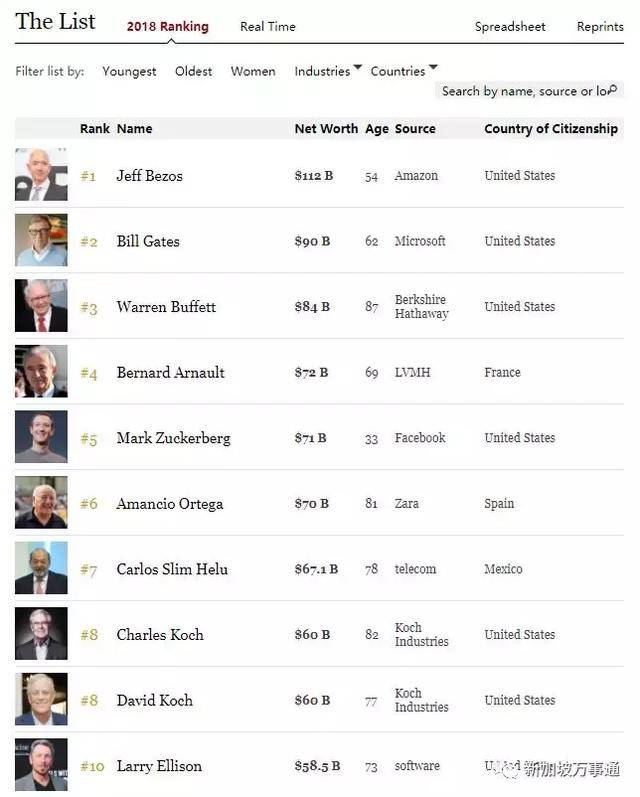Expand the Industries filter dropdown
The height and width of the screenshot is (797, 640).
coord(328,71)
